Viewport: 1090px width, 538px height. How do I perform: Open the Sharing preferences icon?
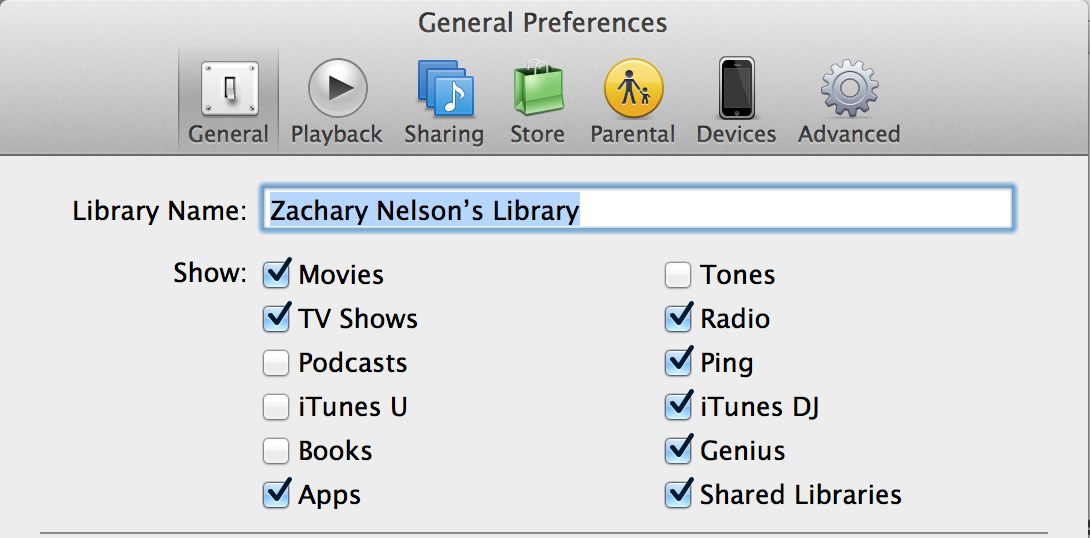(x=445, y=88)
